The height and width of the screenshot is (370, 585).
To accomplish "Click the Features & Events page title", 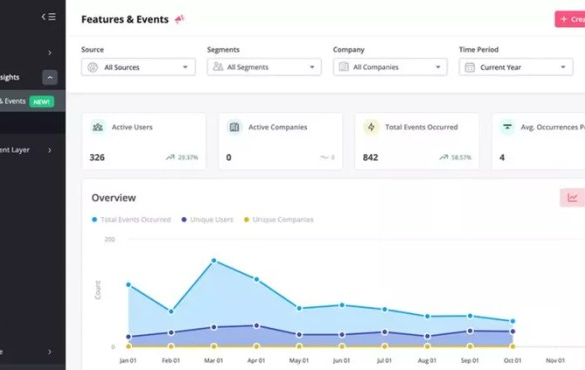I will tap(125, 19).
